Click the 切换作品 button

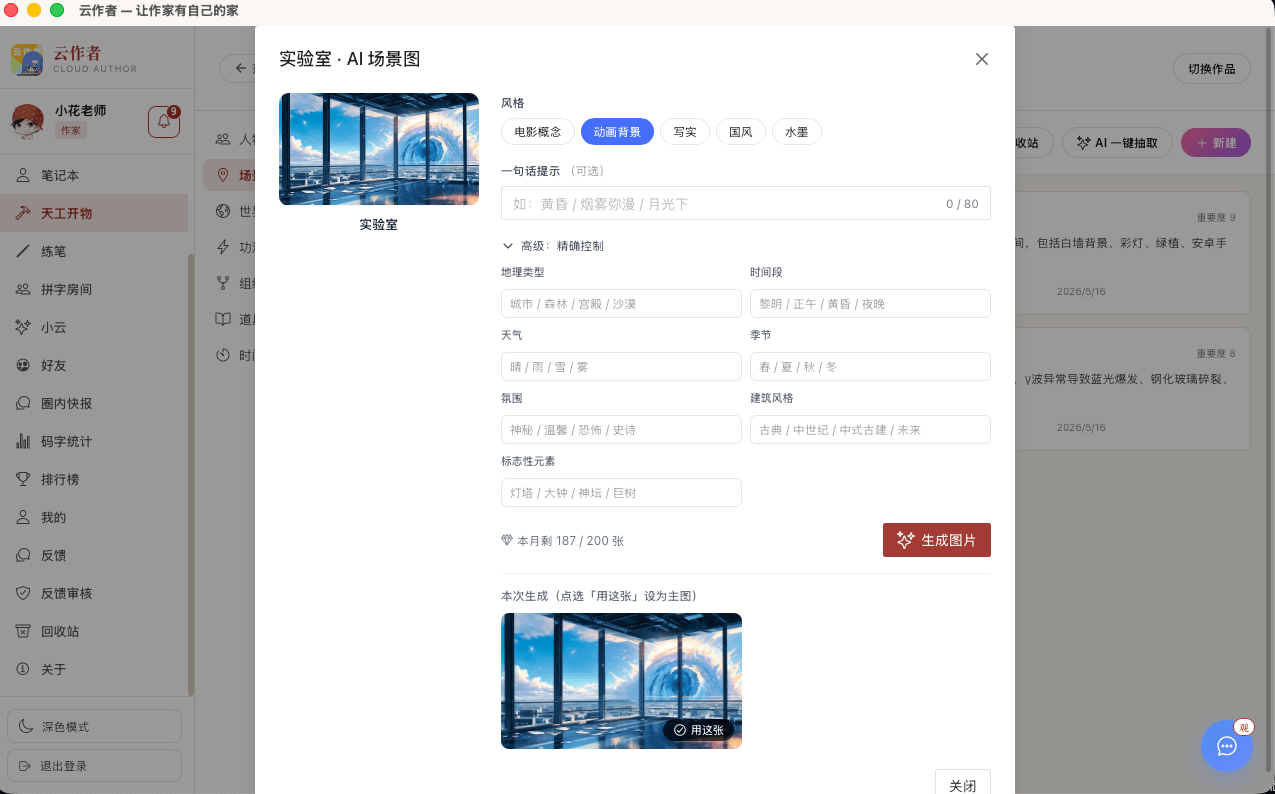(x=1211, y=69)
